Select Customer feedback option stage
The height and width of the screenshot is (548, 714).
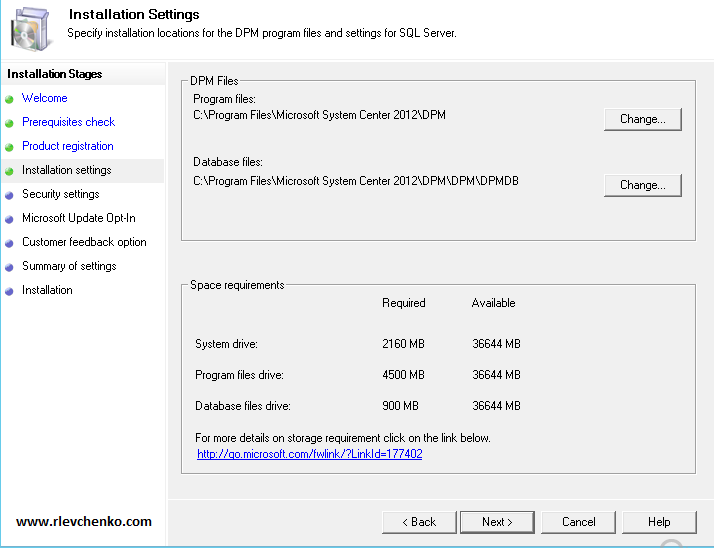pyautogui.click(x=84, y=242)
